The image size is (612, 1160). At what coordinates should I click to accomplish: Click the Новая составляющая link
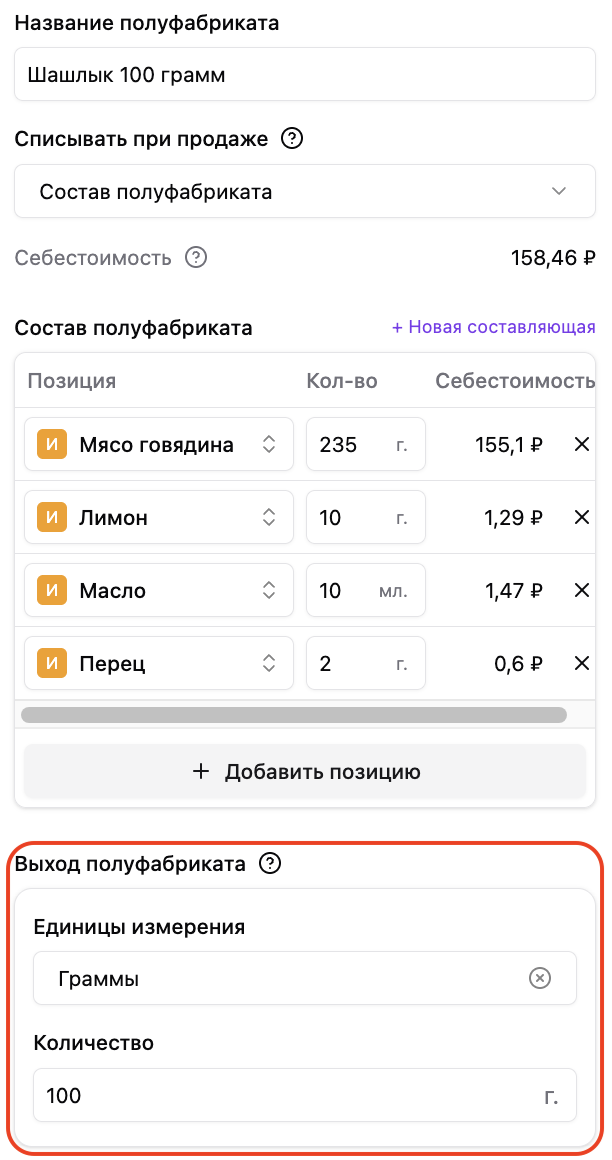click(x=494, y=327)
